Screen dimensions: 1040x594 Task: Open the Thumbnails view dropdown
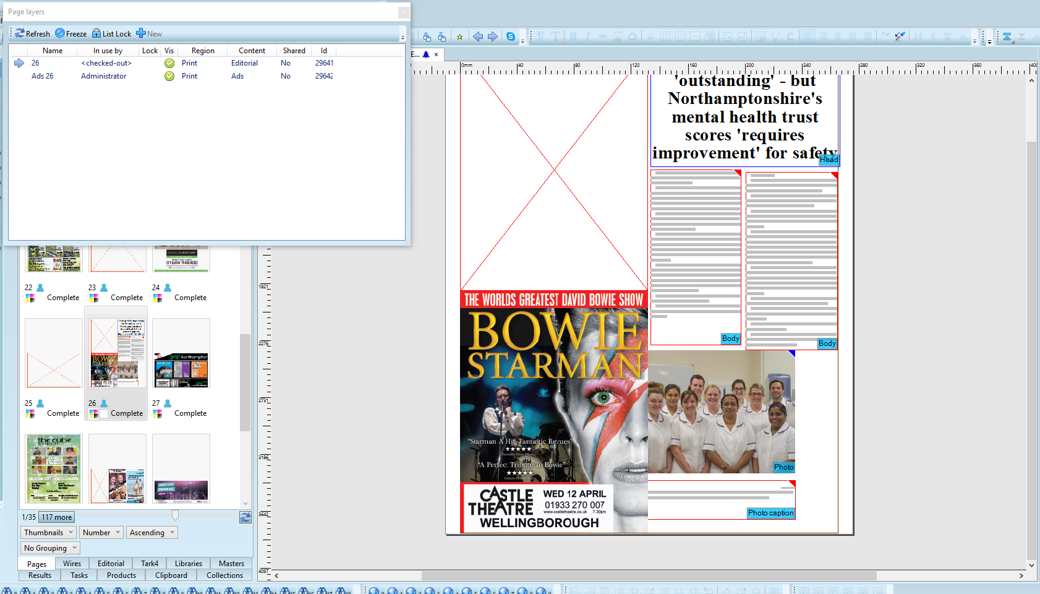(x=48, y=532)
